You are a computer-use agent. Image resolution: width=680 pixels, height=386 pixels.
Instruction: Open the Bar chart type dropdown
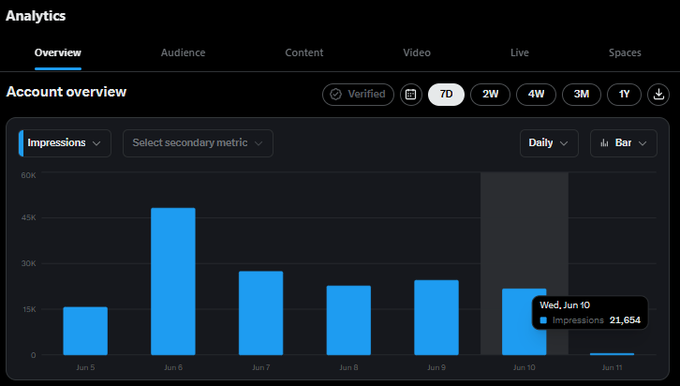[624, 143]
